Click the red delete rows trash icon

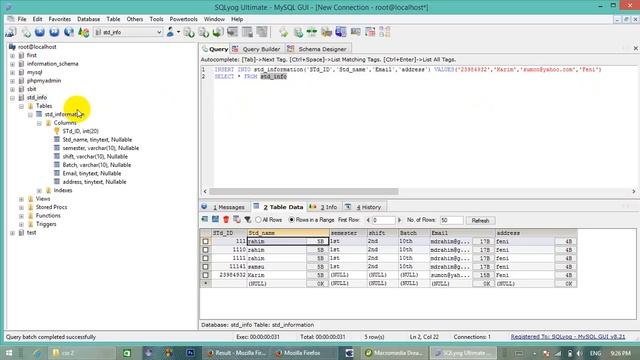[x=226, y=220]
